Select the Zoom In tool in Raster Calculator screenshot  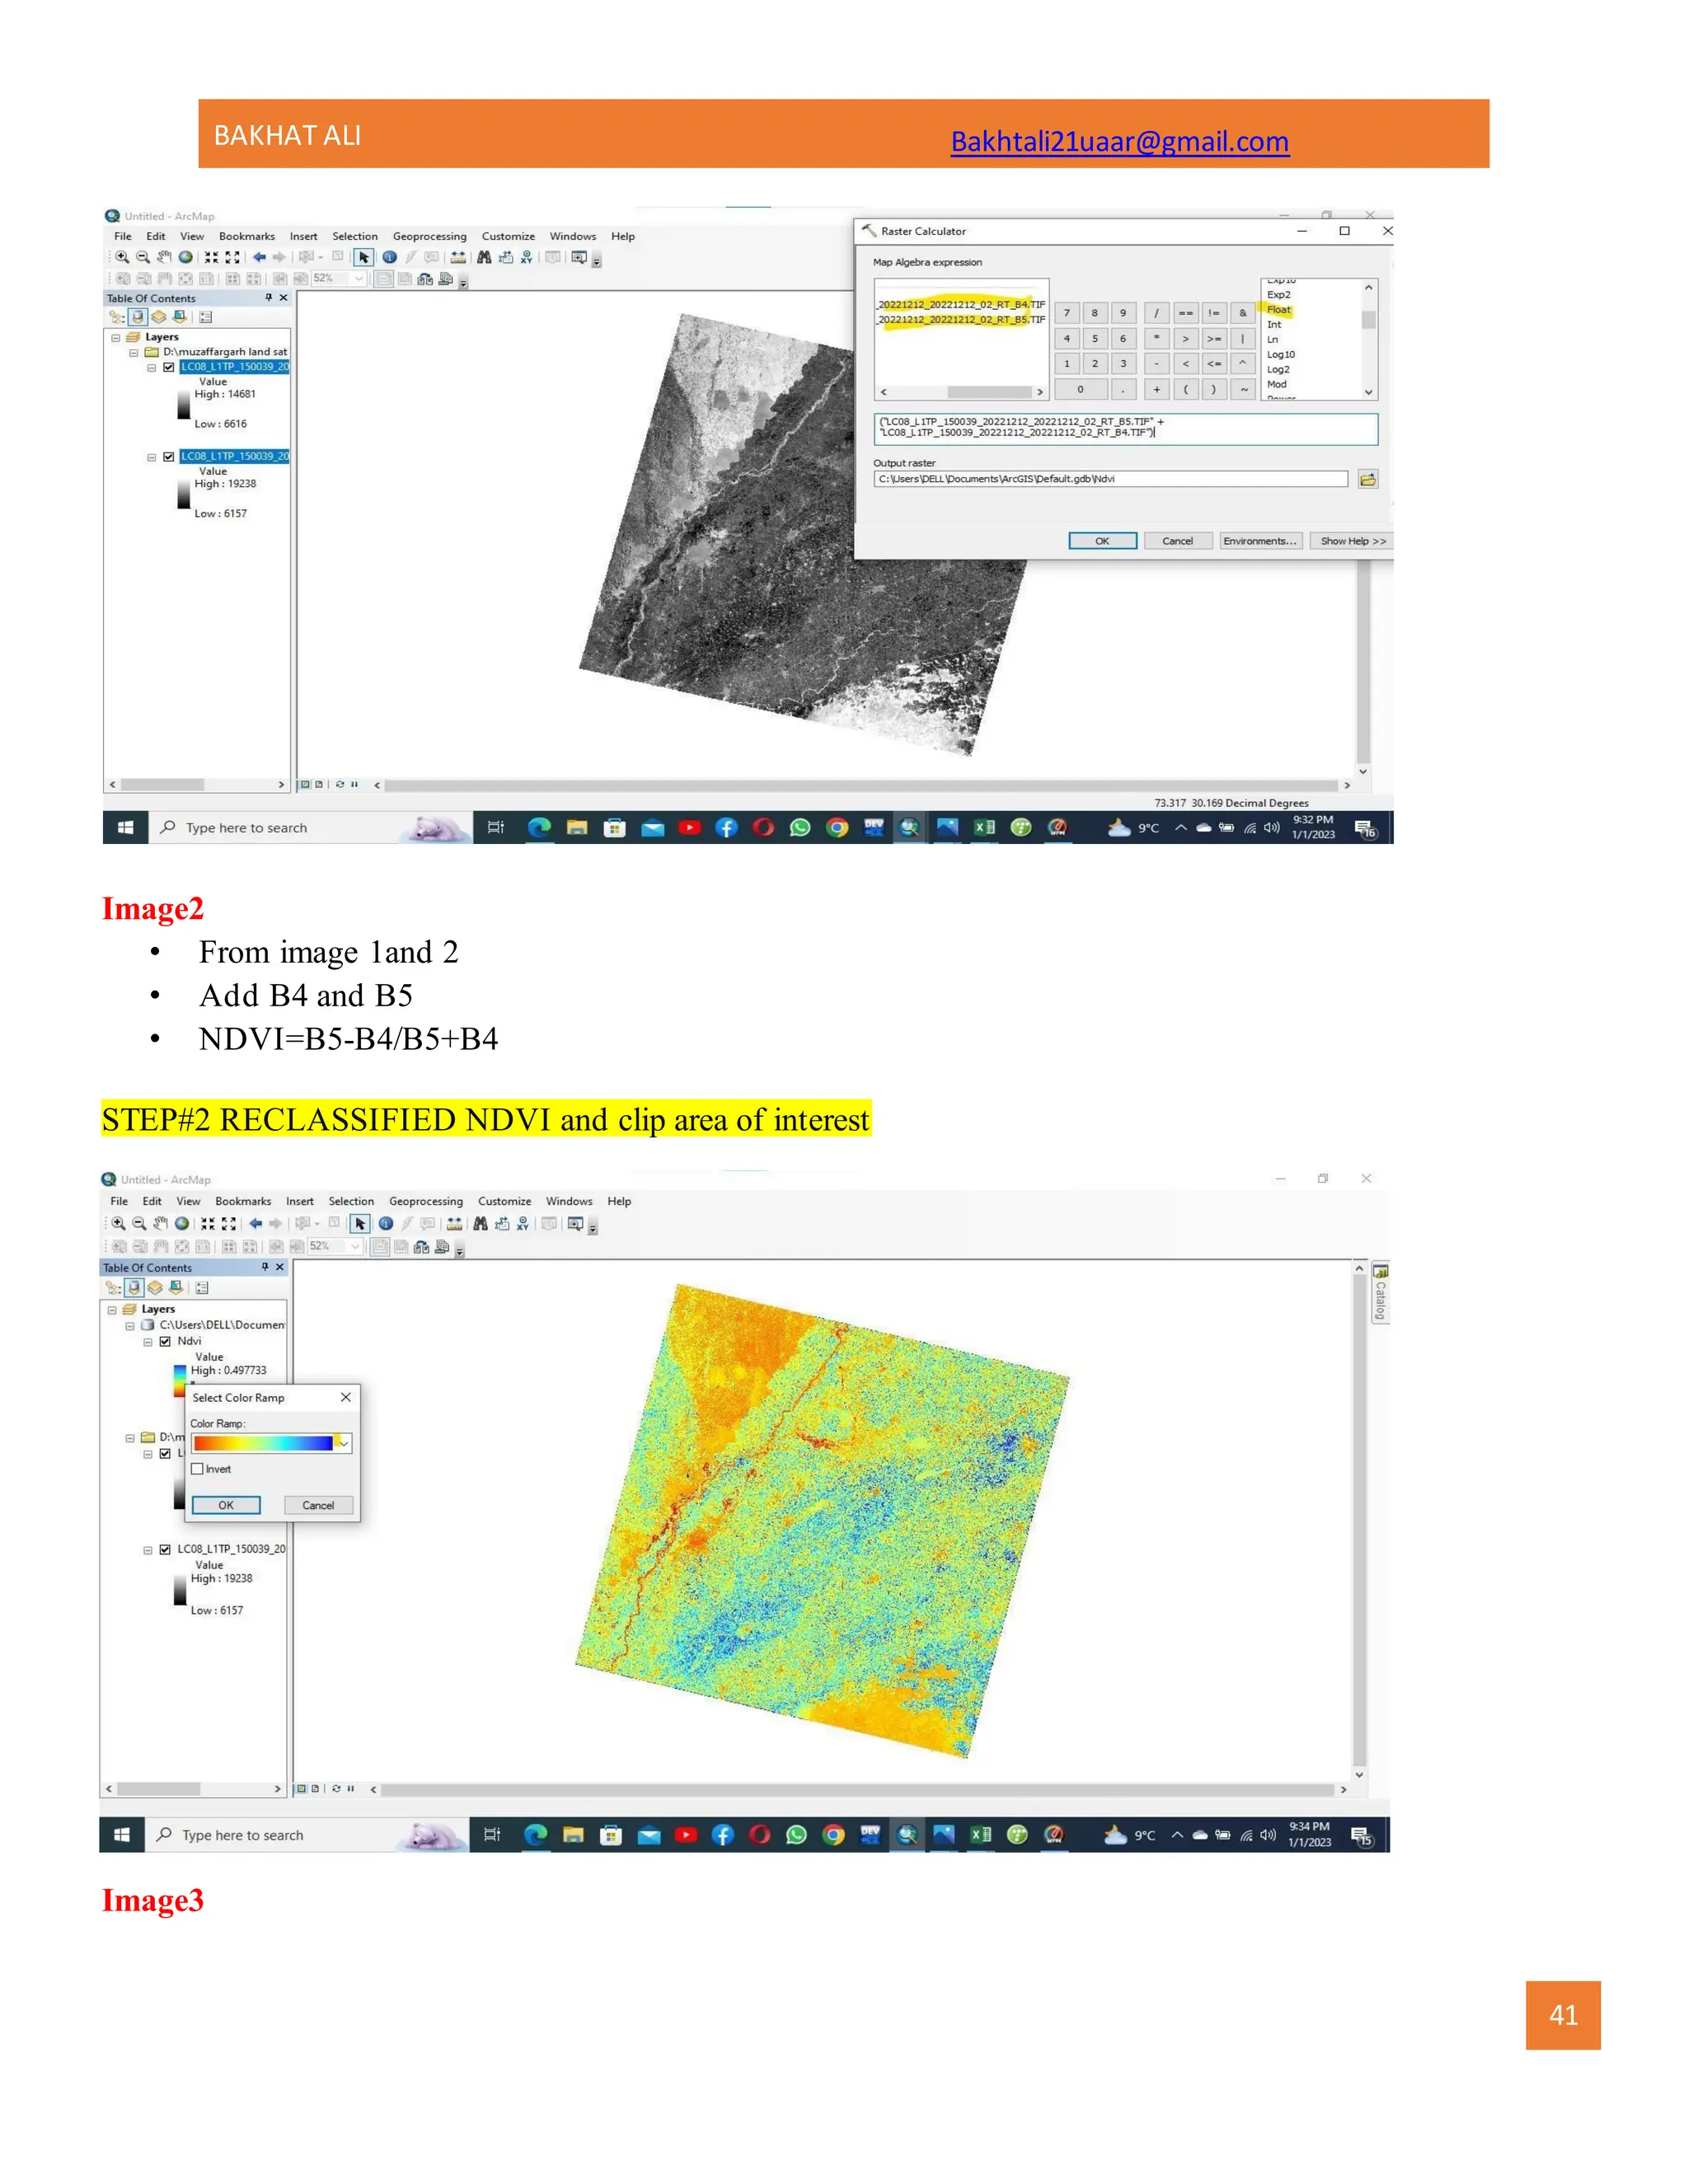pyautogui.click(x=122, y=257)
